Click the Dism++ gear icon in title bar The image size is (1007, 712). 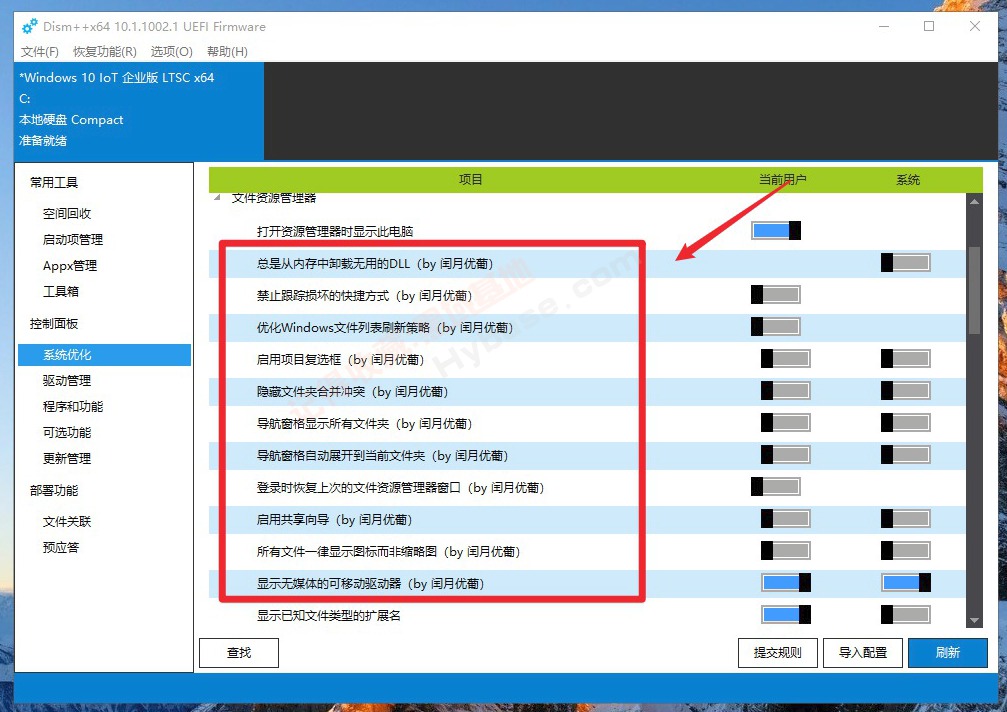point(30,26)
